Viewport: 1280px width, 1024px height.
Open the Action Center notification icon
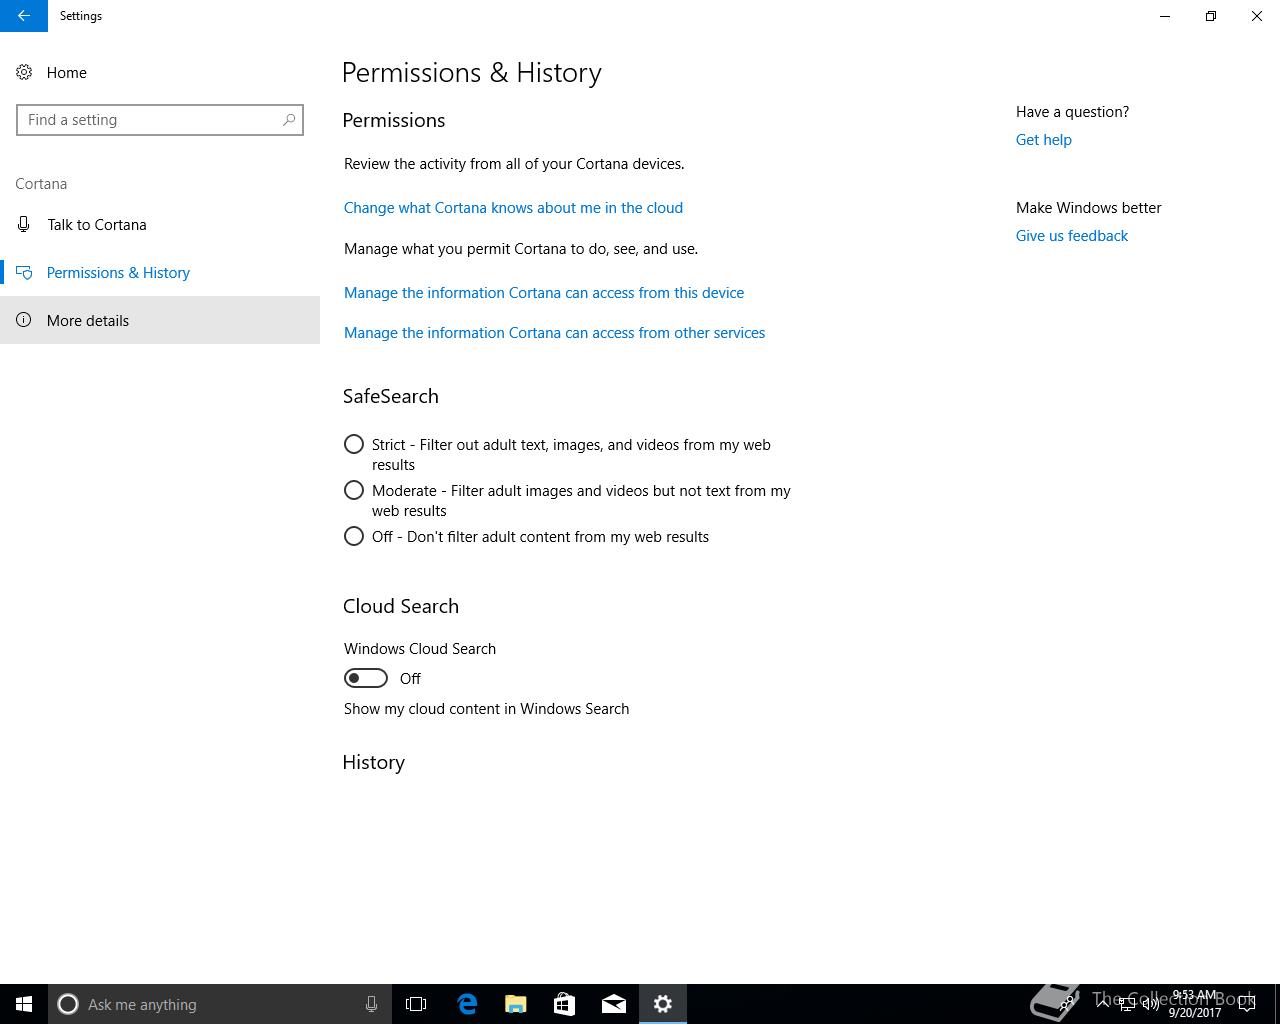tap(1247, 1004)
